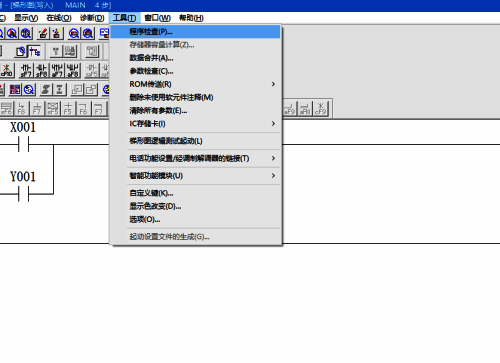Expand the 电话功能设置 submenu arrow
Image resolution: width=500 pixels, height=363 pixels.
pyautogui.click(x=273, y=158)
